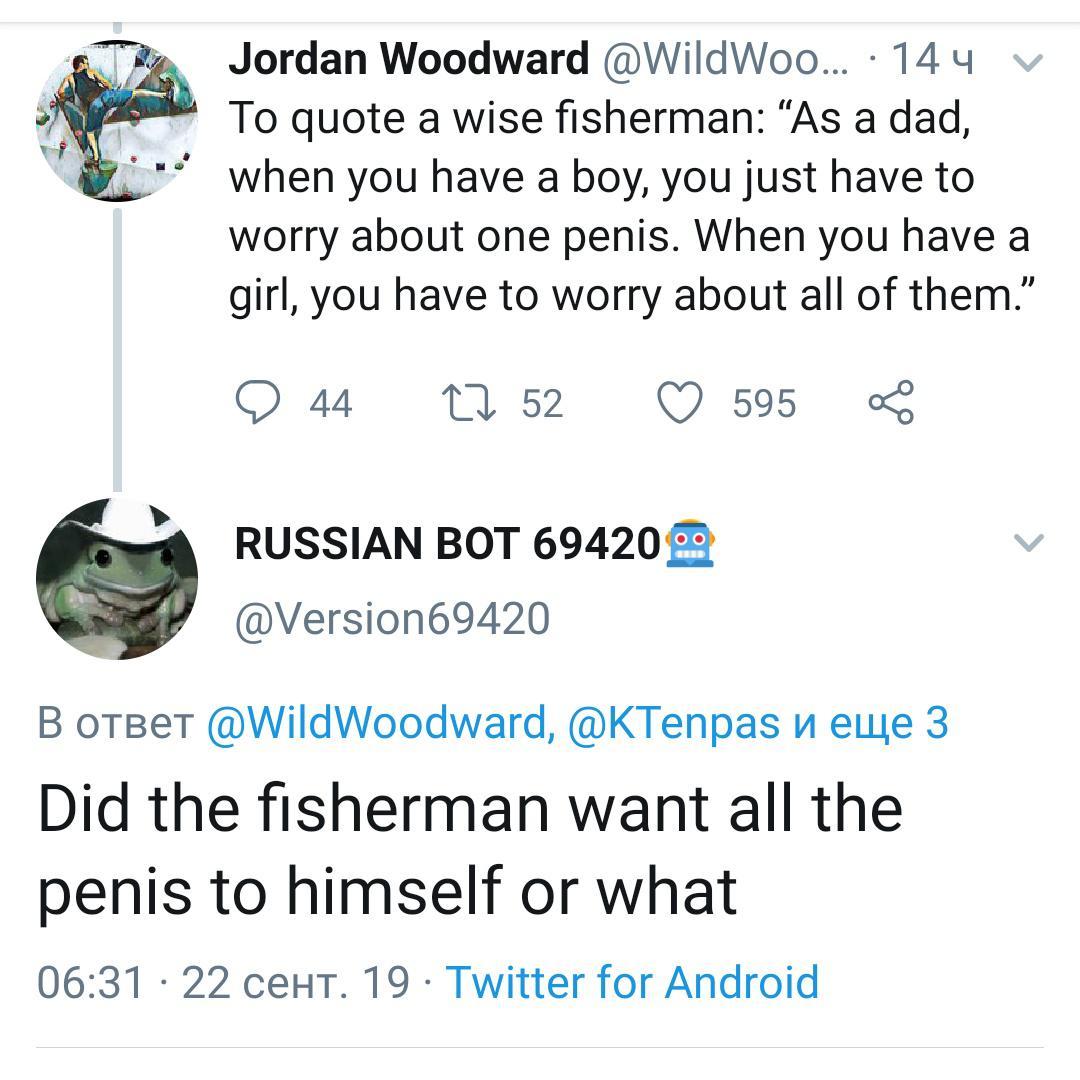This screenshot has width=1080, height=1080.
Task: Open the frog in cowboy hat avatar
Action: (116, 580)
